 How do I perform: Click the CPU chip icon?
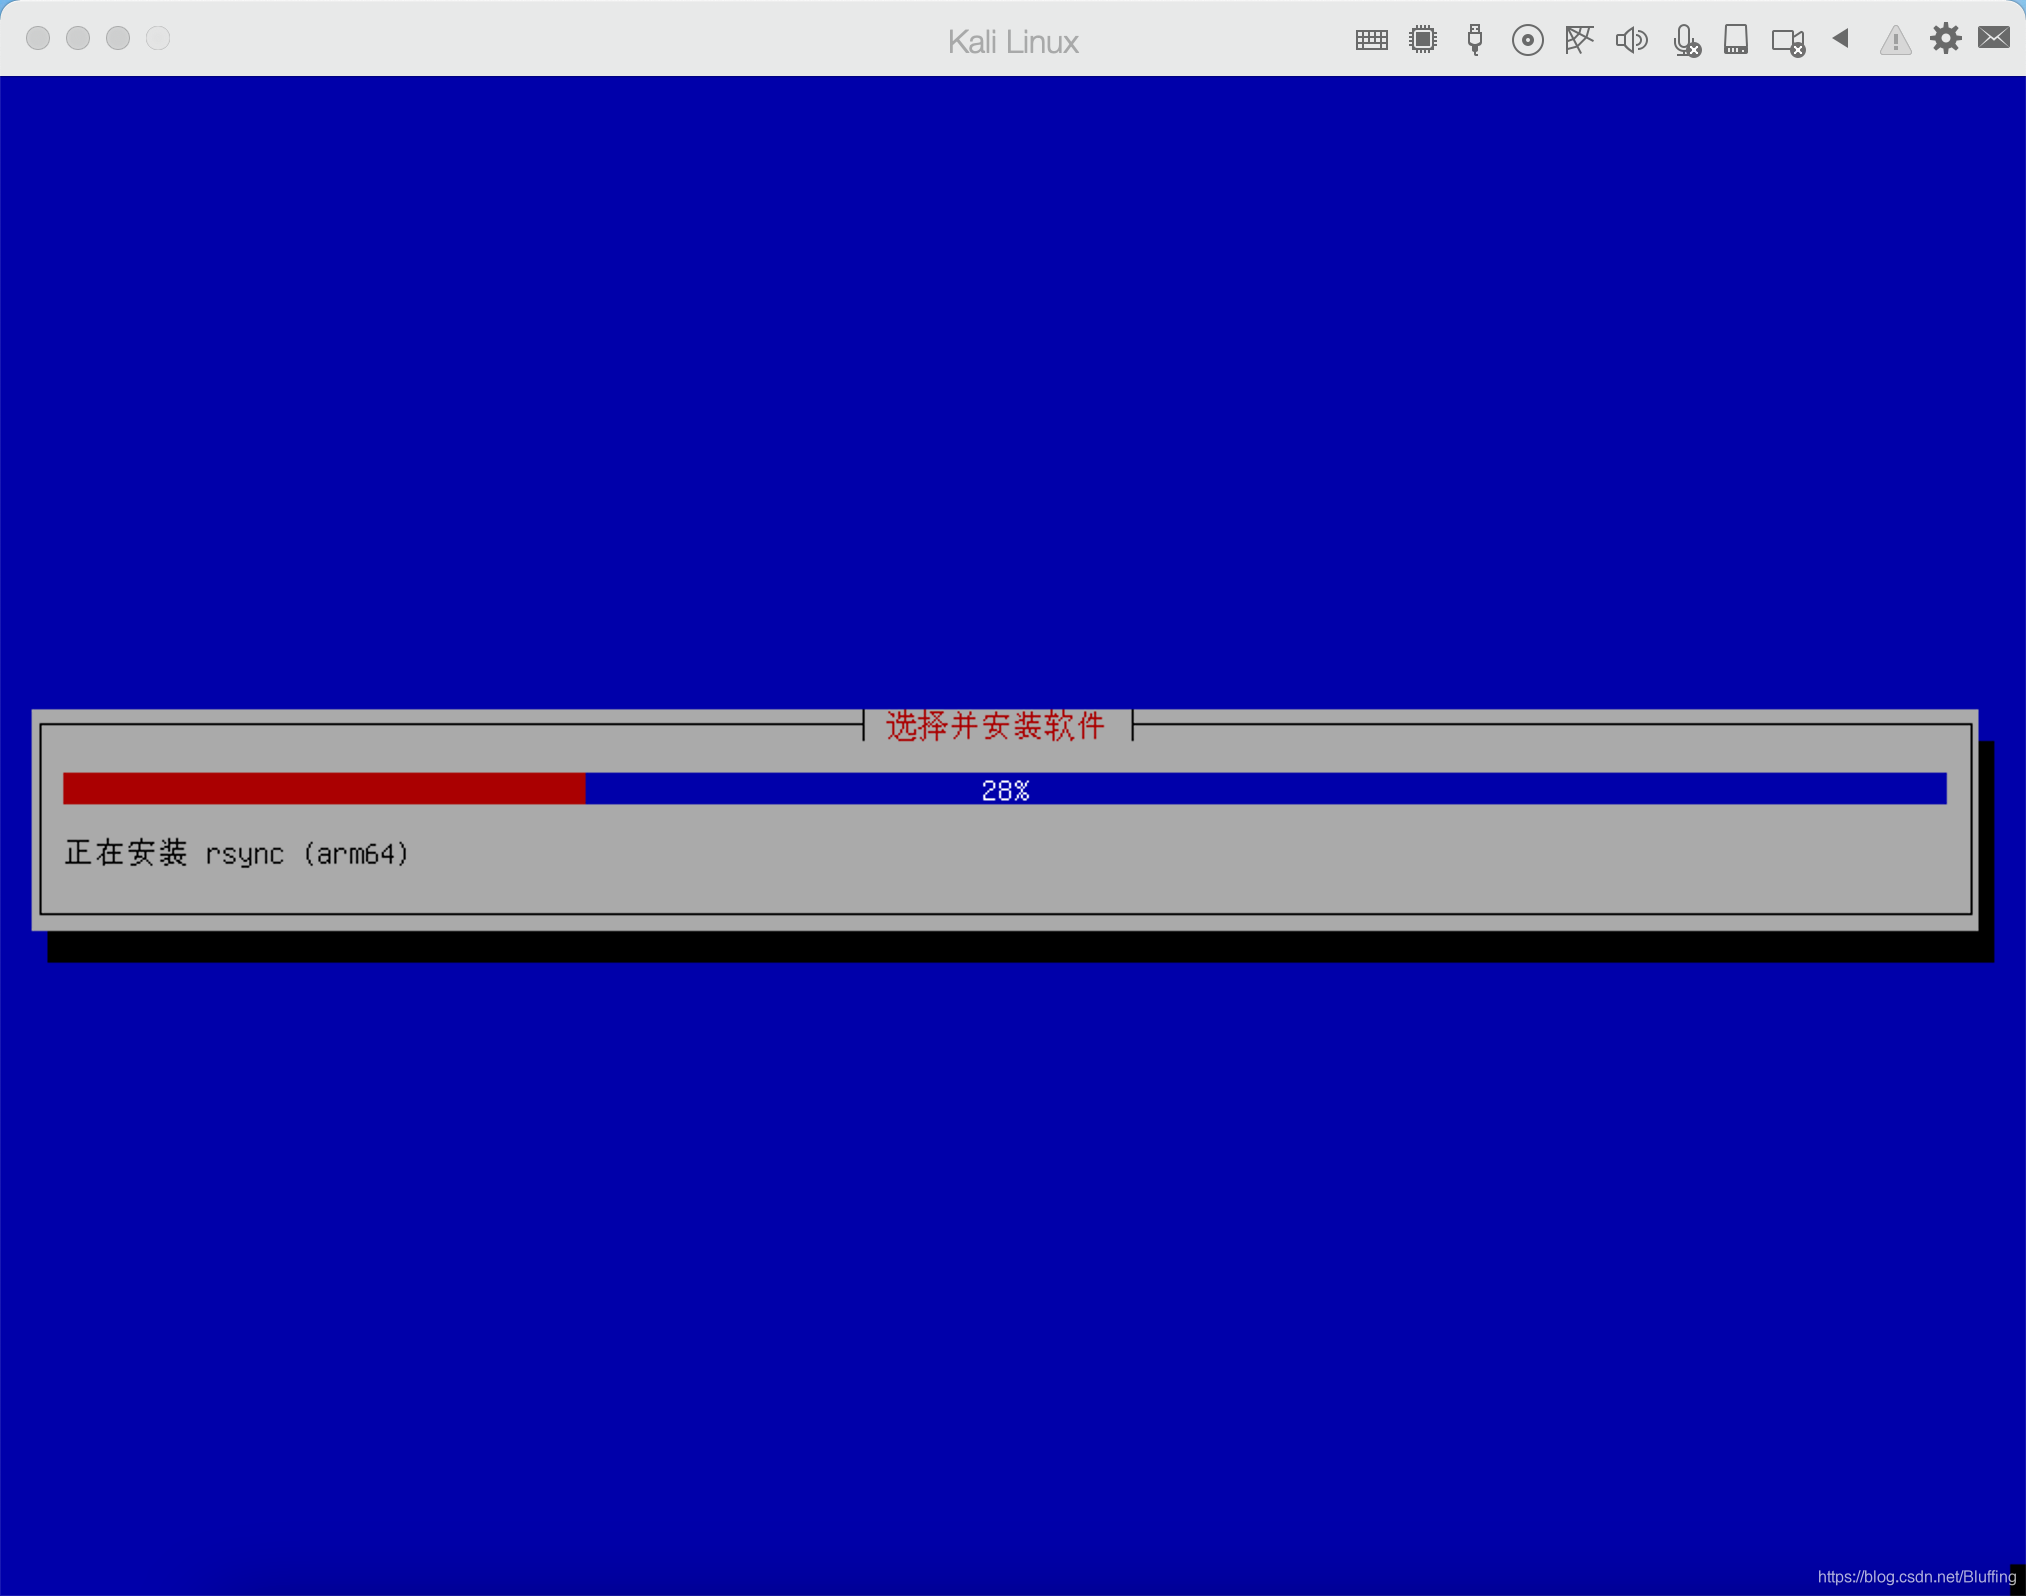coord(1422,40)
